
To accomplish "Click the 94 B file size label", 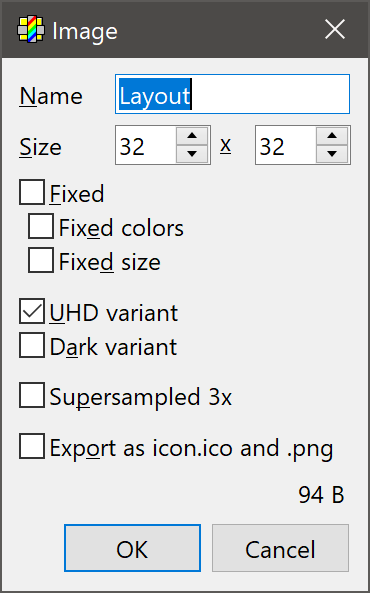I will coord(321,495).
